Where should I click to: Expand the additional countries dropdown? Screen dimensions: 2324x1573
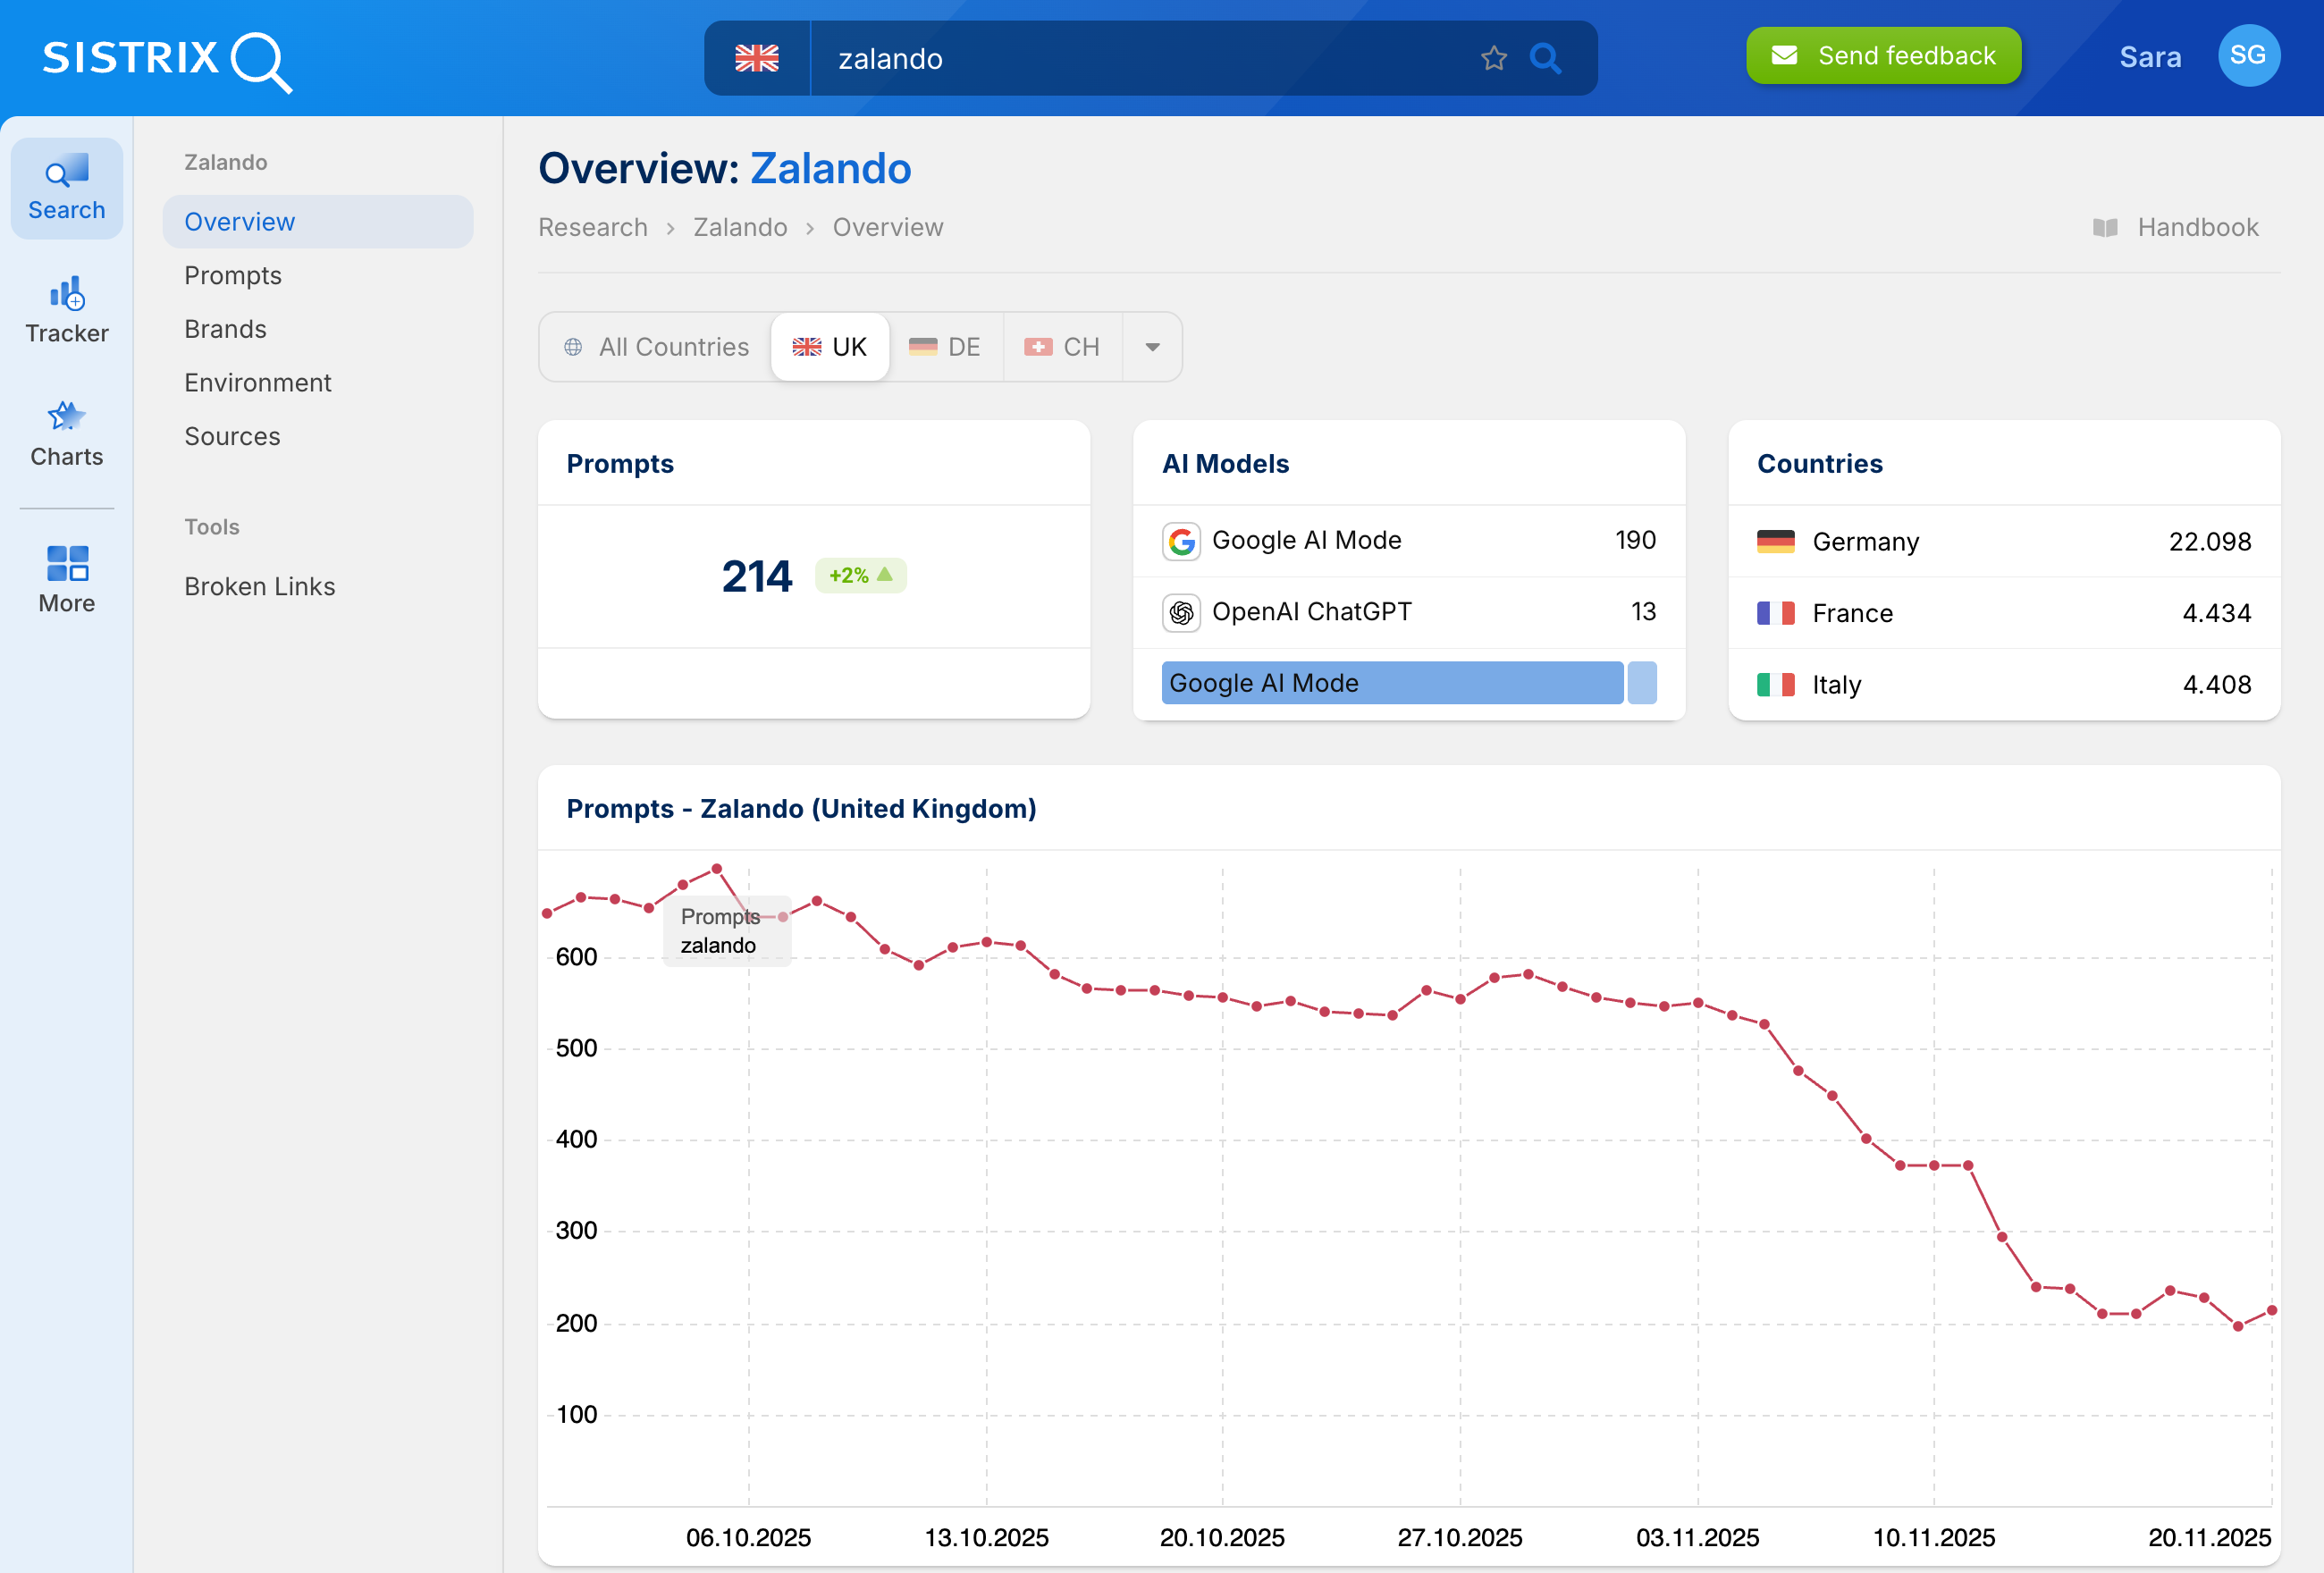pos(1153,347)
